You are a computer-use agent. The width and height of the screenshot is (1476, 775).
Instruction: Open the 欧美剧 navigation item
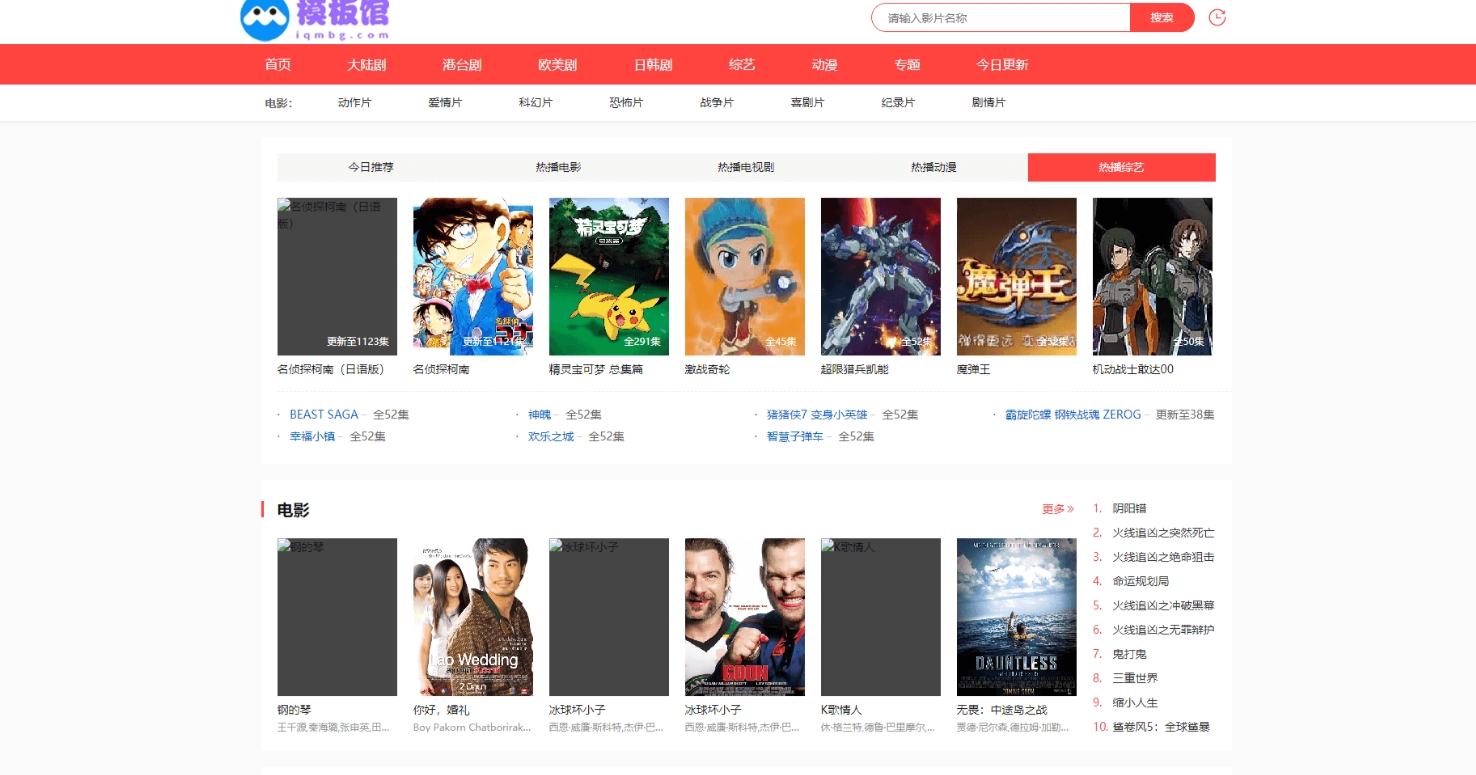[x=558, y=65]
